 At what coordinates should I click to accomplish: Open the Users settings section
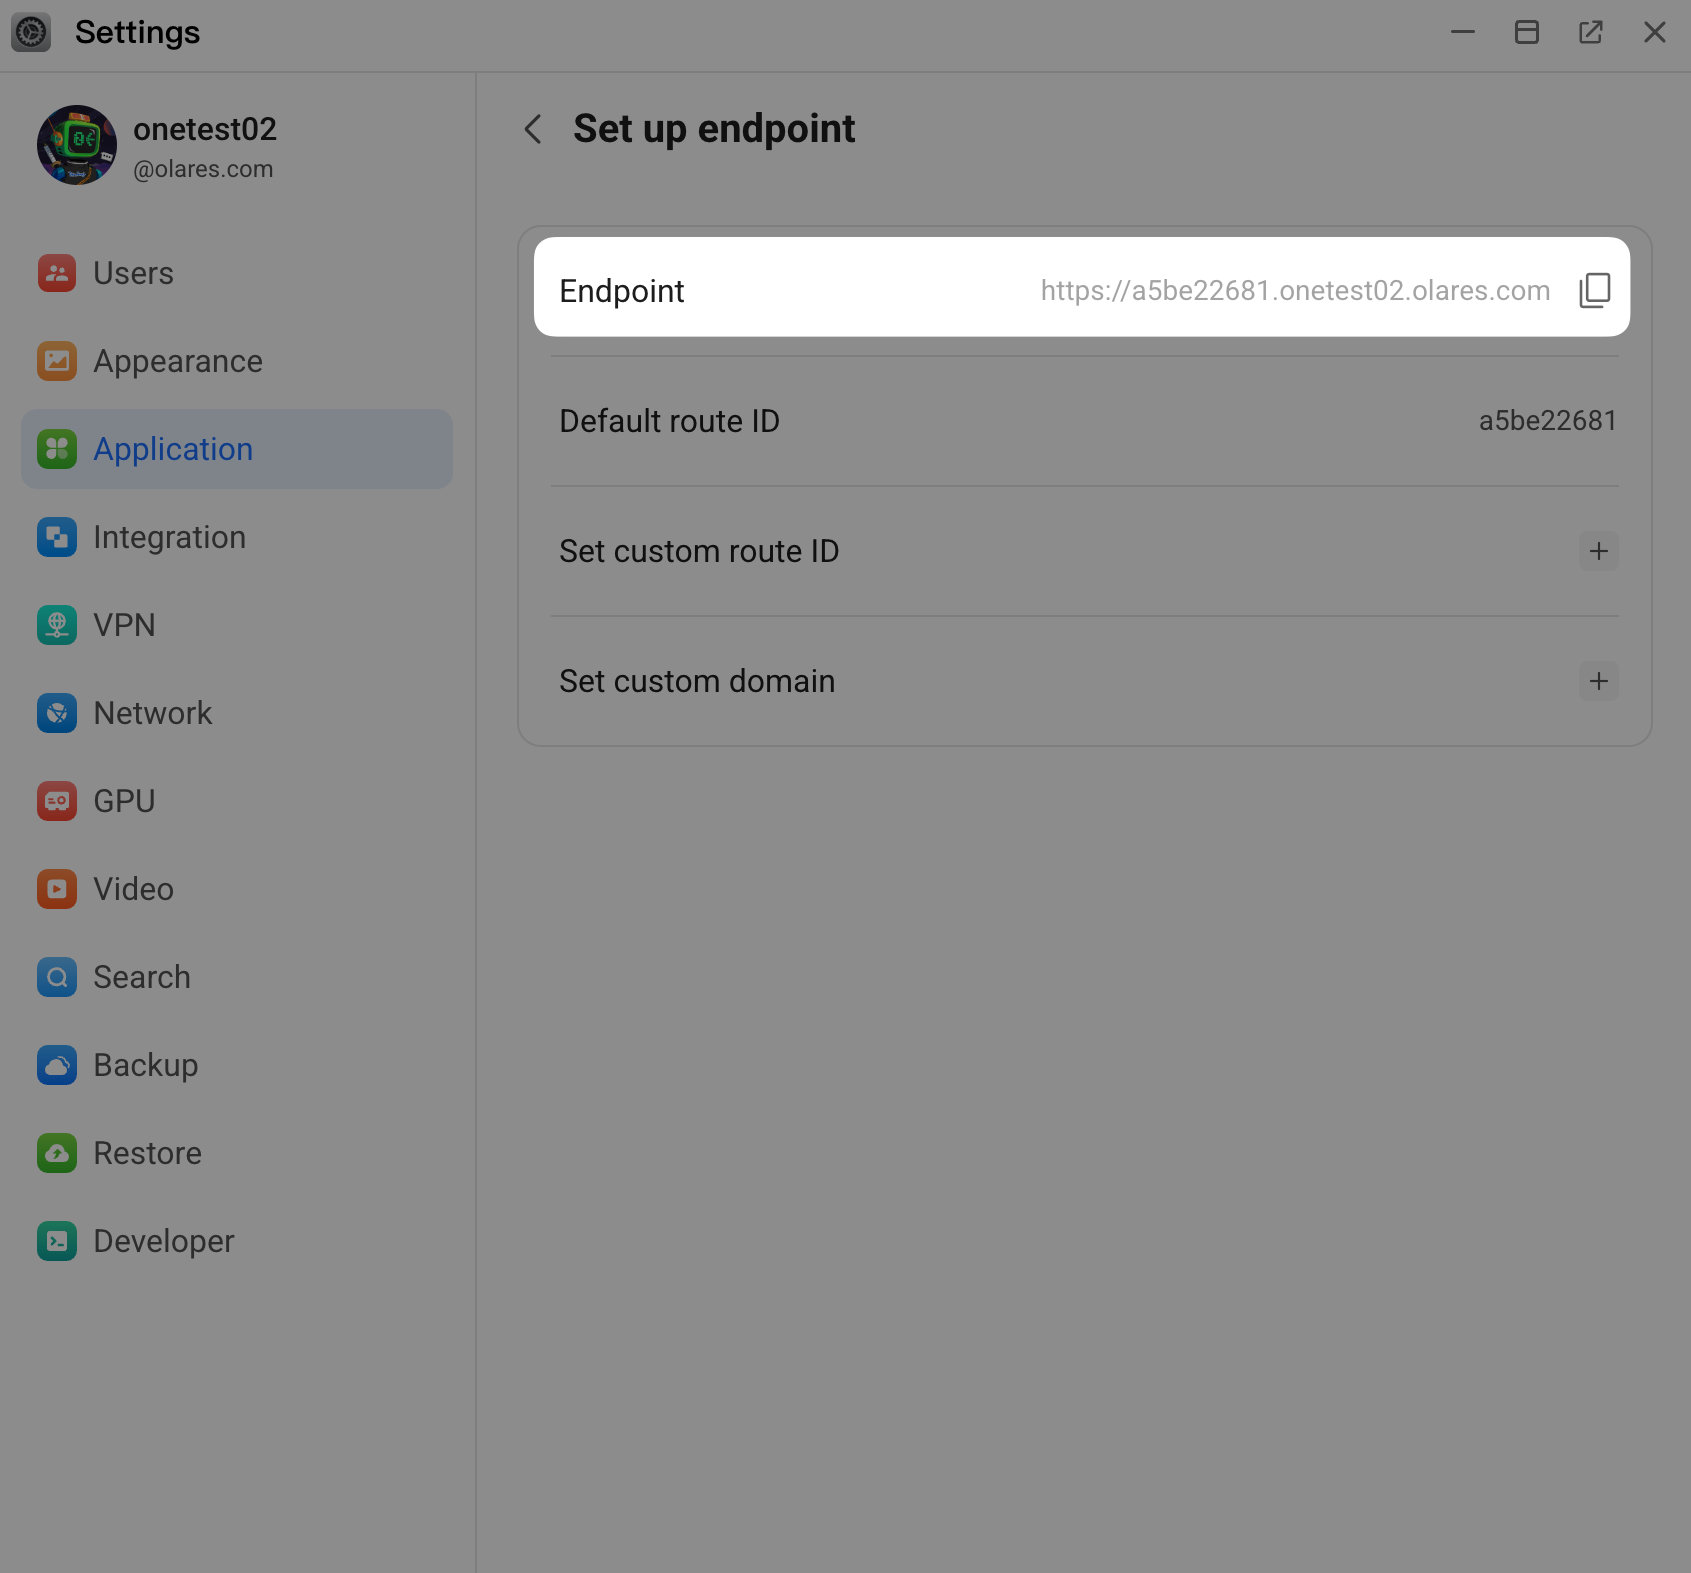click(57, 273)
